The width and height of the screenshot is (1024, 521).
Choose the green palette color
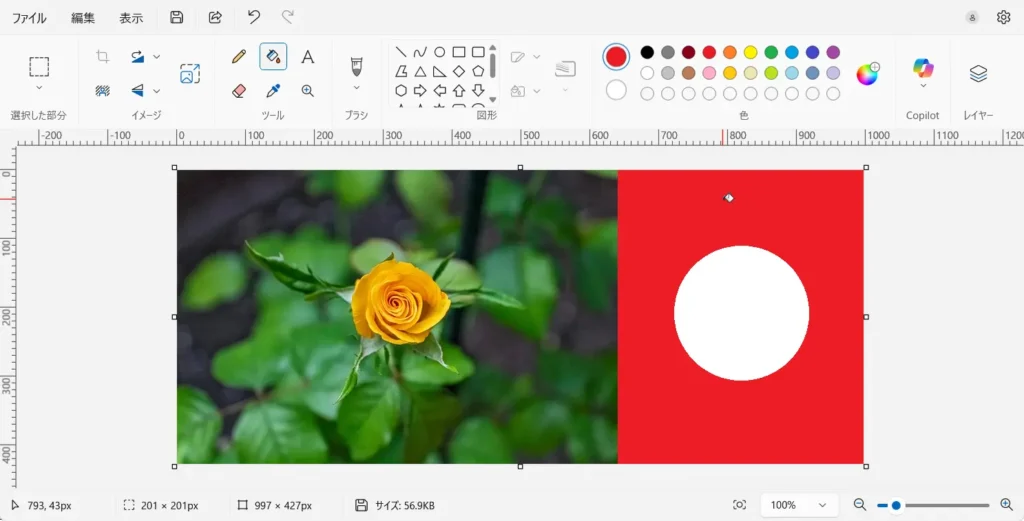[x=771, y=52]
